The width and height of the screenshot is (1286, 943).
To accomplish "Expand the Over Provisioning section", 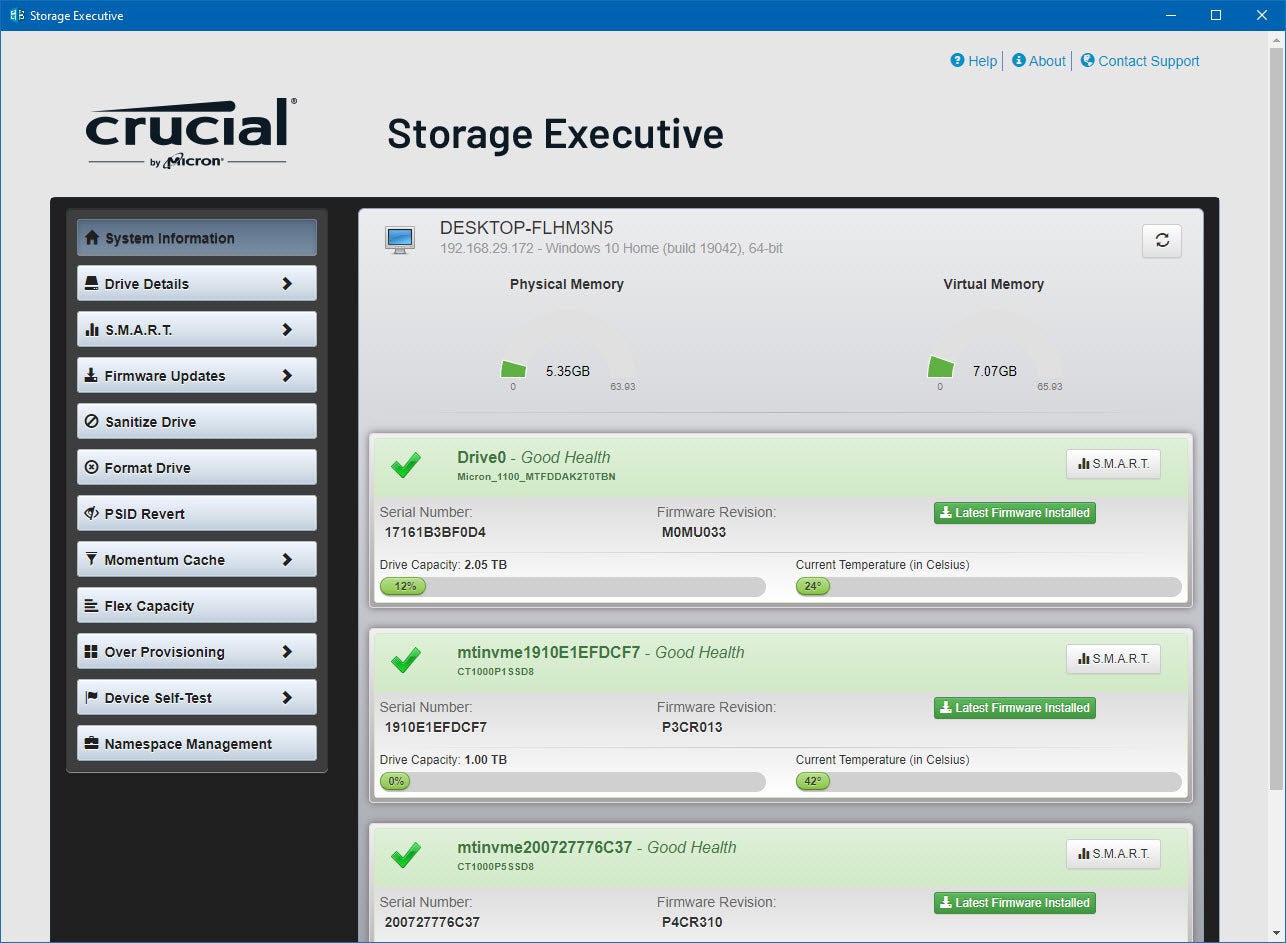I will point(196,651).
